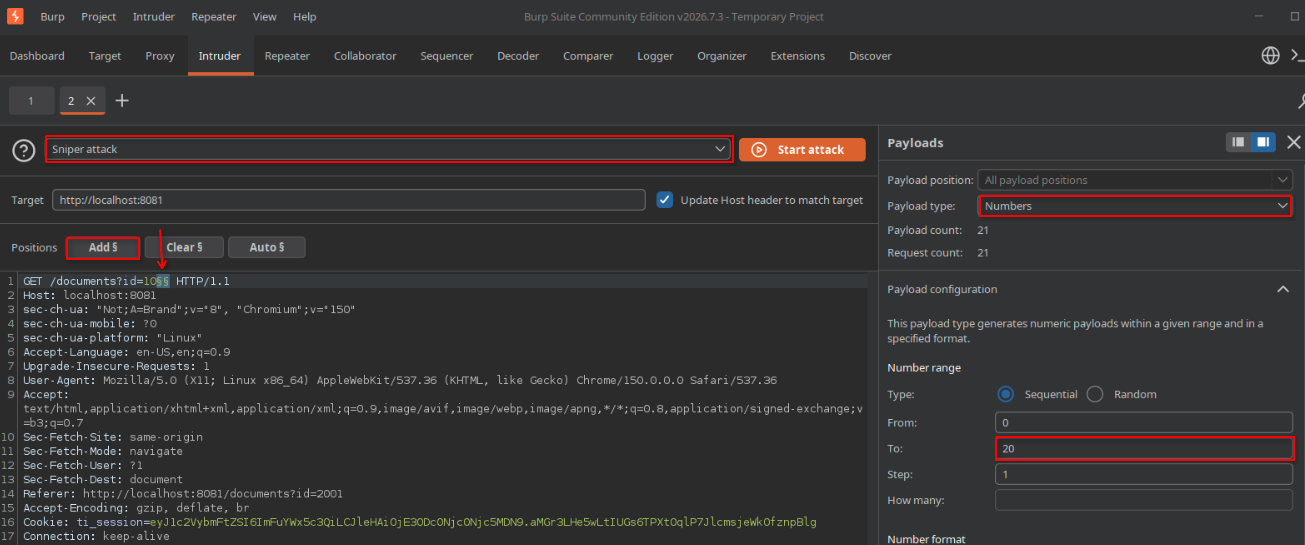Click the Clear § button
The height and width of the screenshot is (545, 1305).
184,247
